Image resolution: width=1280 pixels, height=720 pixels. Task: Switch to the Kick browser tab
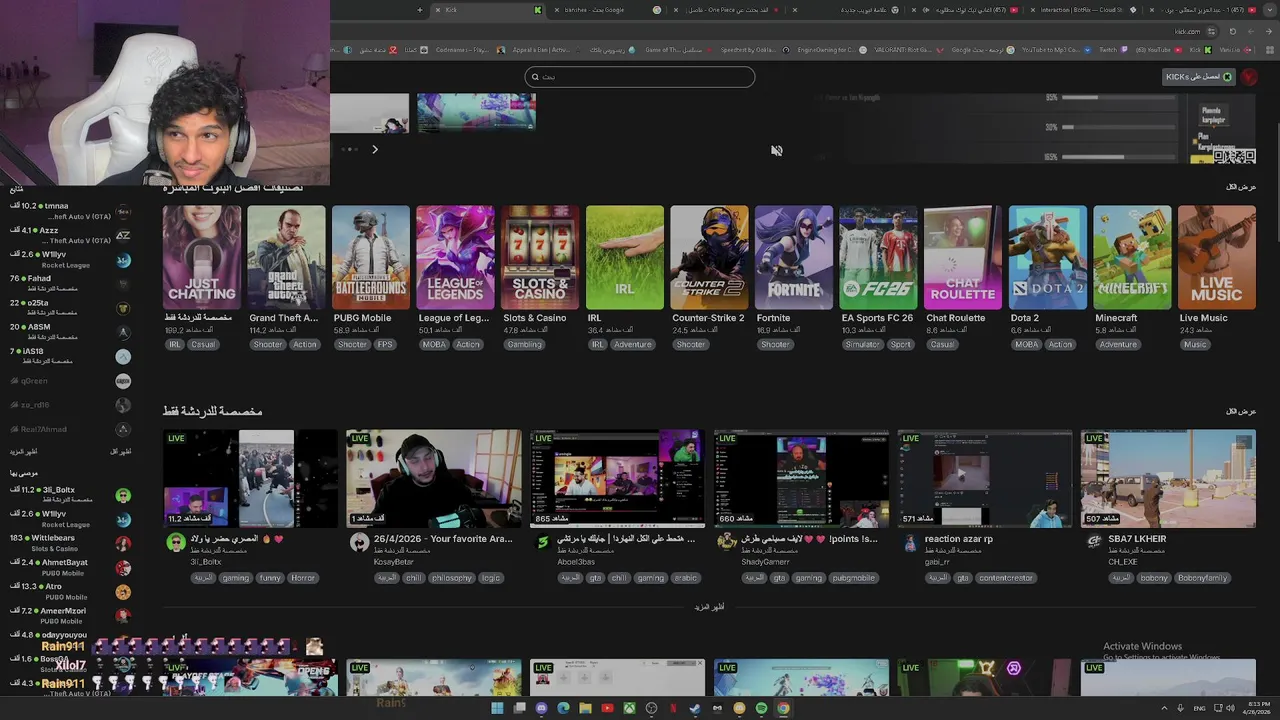(488, 10)
